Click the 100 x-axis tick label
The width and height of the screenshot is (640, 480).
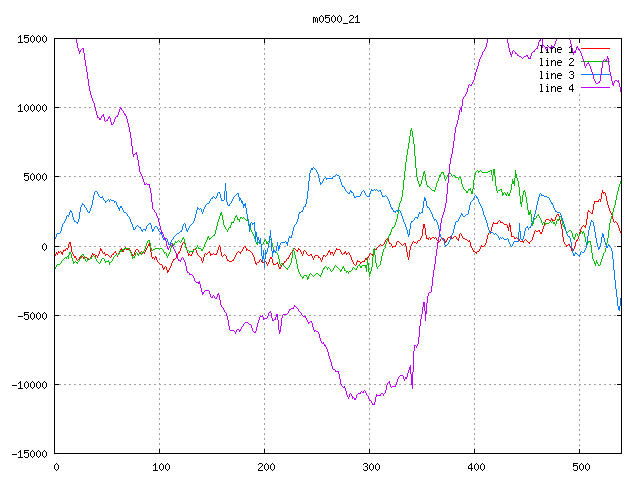pyautogui.click(x=160, y=467)
